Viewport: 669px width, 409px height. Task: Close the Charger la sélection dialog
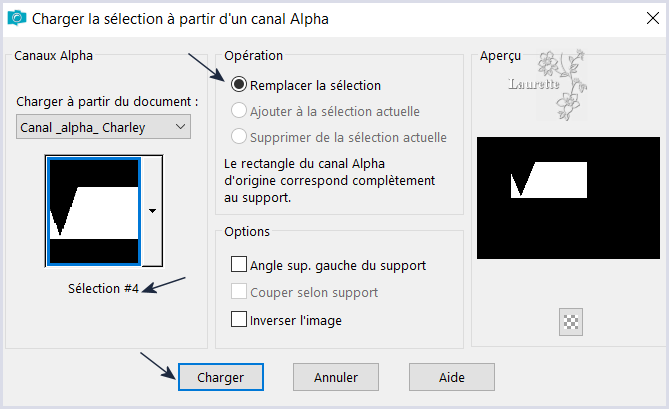pos(653,18)
